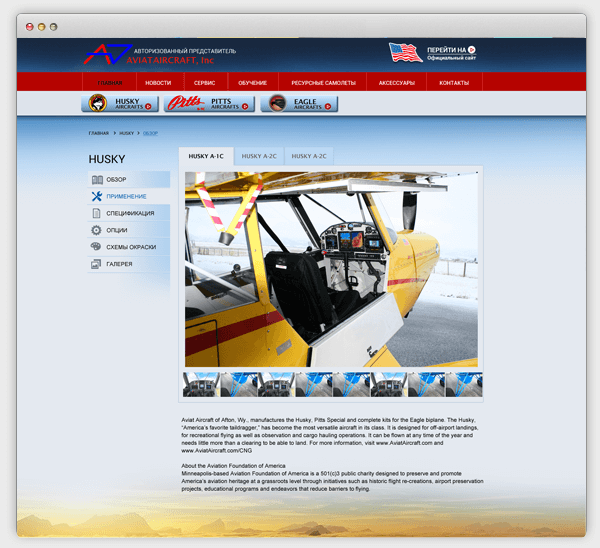This screenshot has height=548, width=600.
Task: Click the EAGLE AIRCRAFTS button
Action: tap(299, 103)
